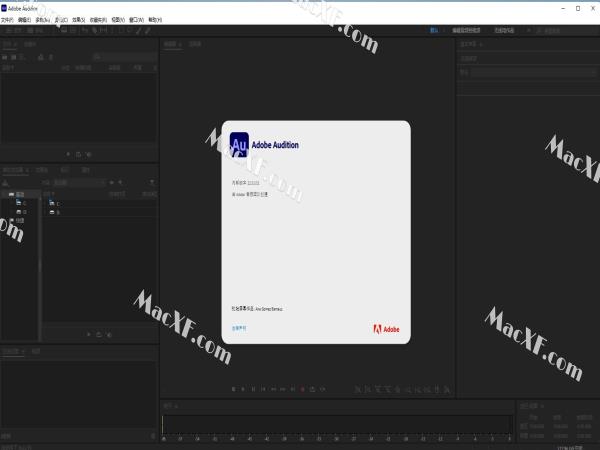Viewport: 600px width, 450px height.
Task: Open the 窗口(W) menu
Action: [136, 20]
